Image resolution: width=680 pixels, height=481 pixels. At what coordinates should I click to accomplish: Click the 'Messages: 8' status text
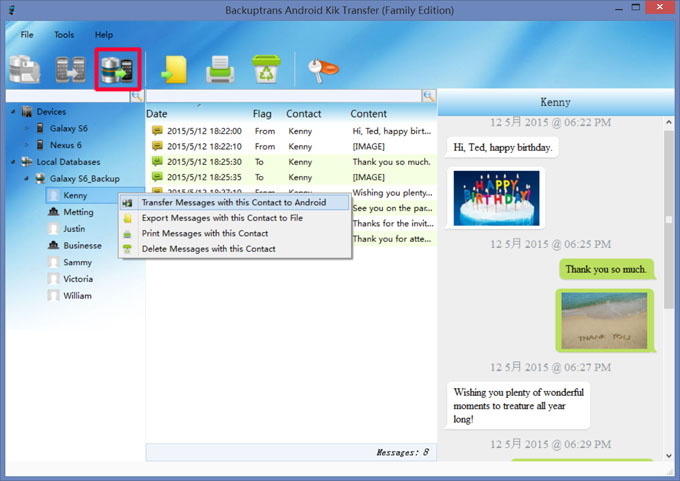pos(402,452)
